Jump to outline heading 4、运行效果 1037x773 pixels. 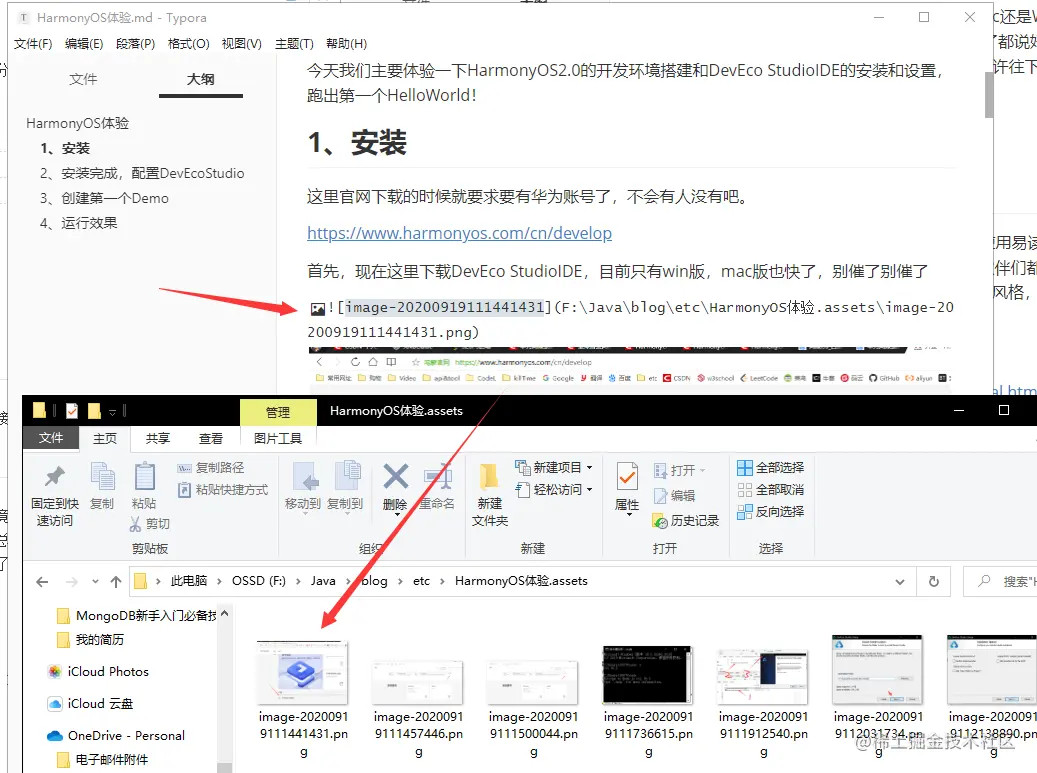tap(79, 224)
